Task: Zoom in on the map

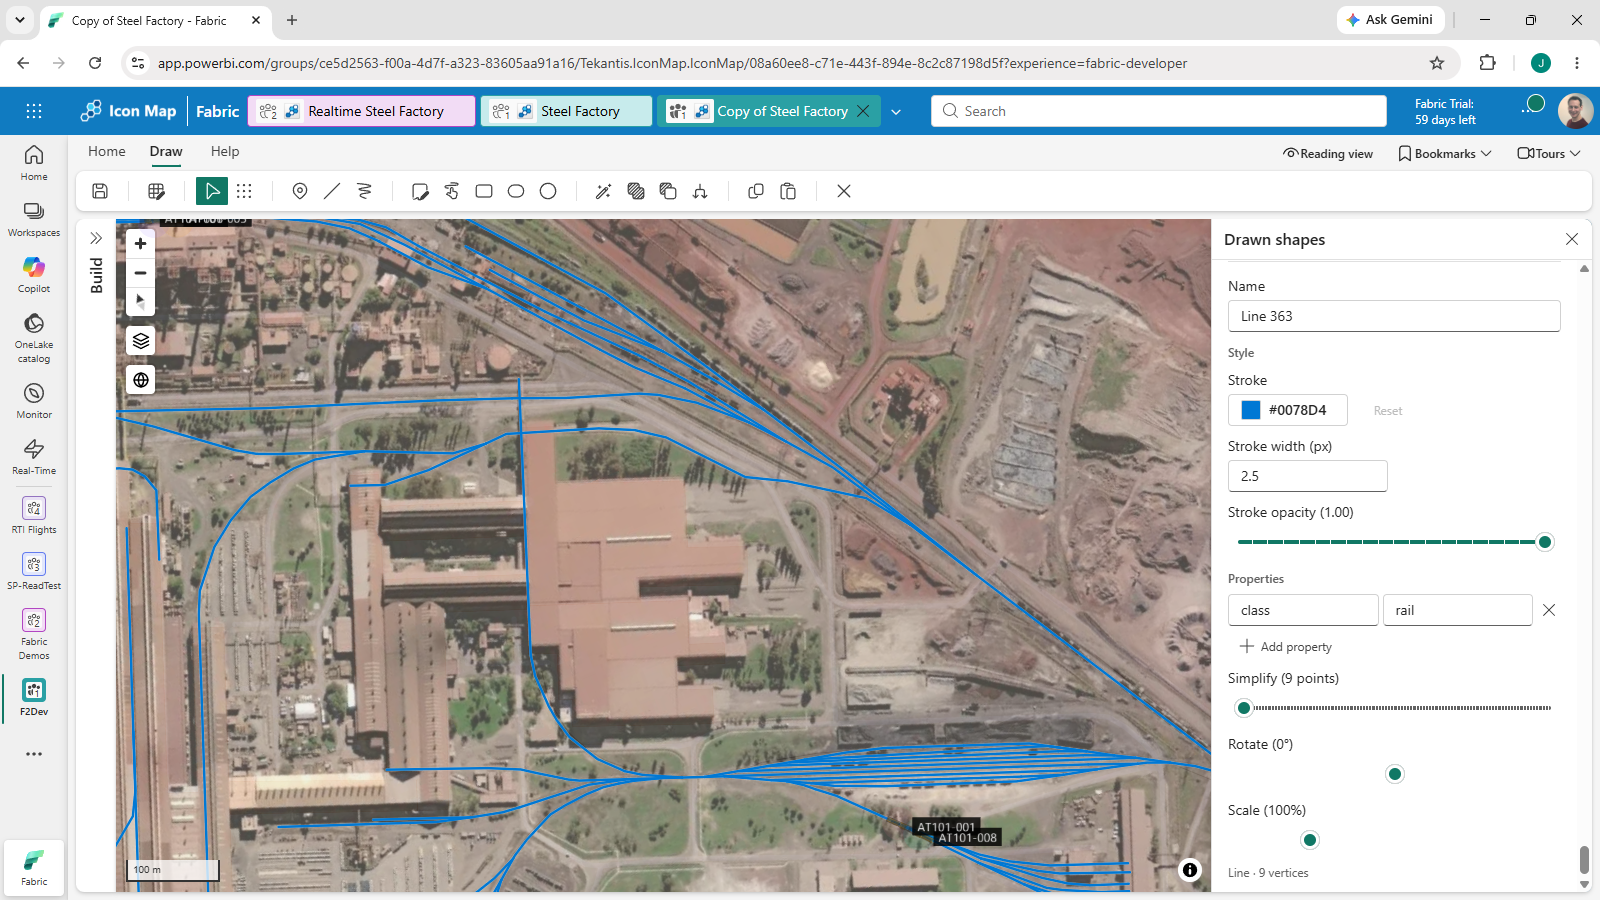Action: 141,243
